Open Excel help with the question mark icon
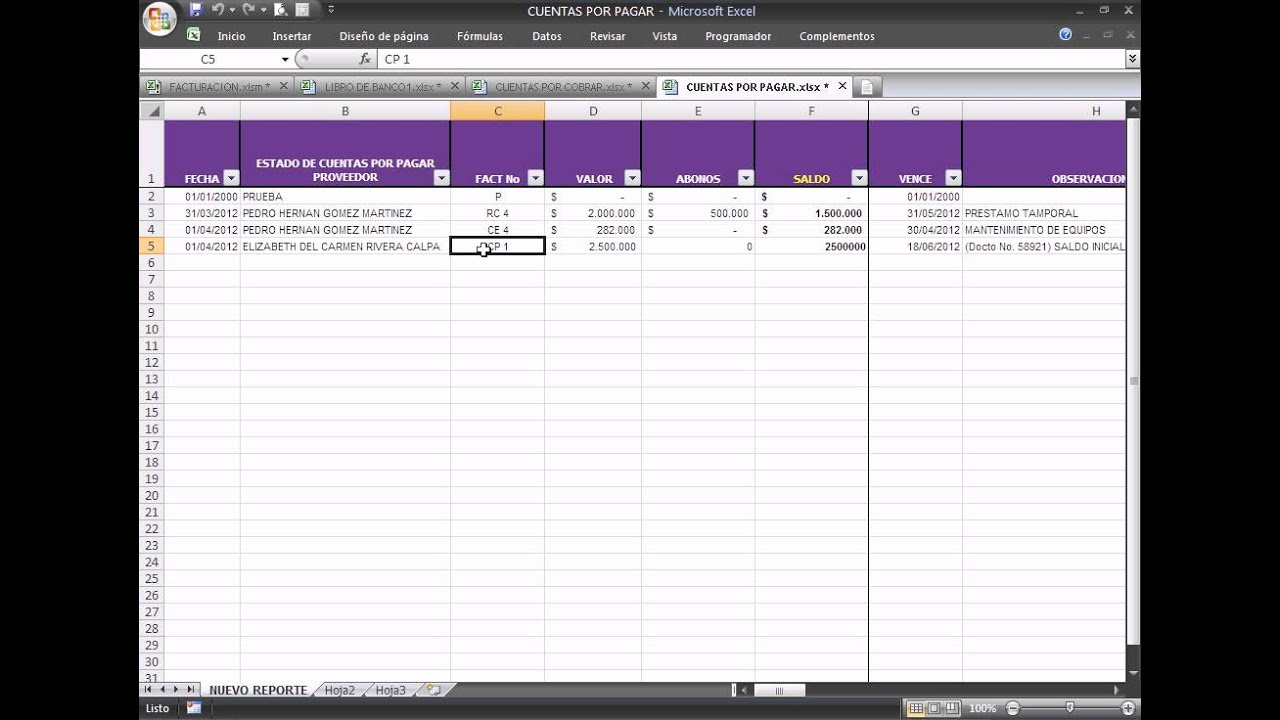The image size is (1280, 720). click(x=1066, y=35)
